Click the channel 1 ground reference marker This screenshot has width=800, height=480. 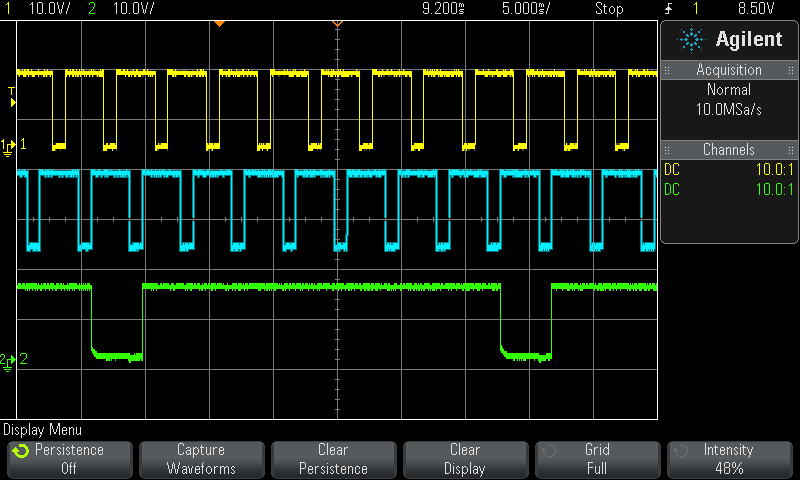10,145
